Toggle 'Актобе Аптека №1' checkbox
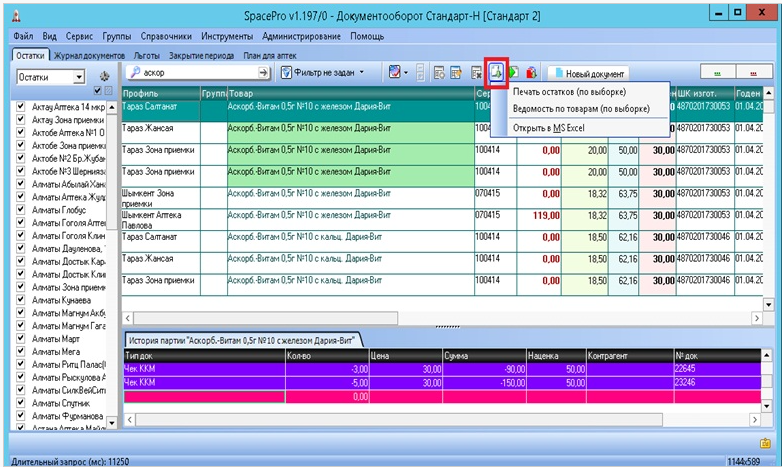 [20, 132]
